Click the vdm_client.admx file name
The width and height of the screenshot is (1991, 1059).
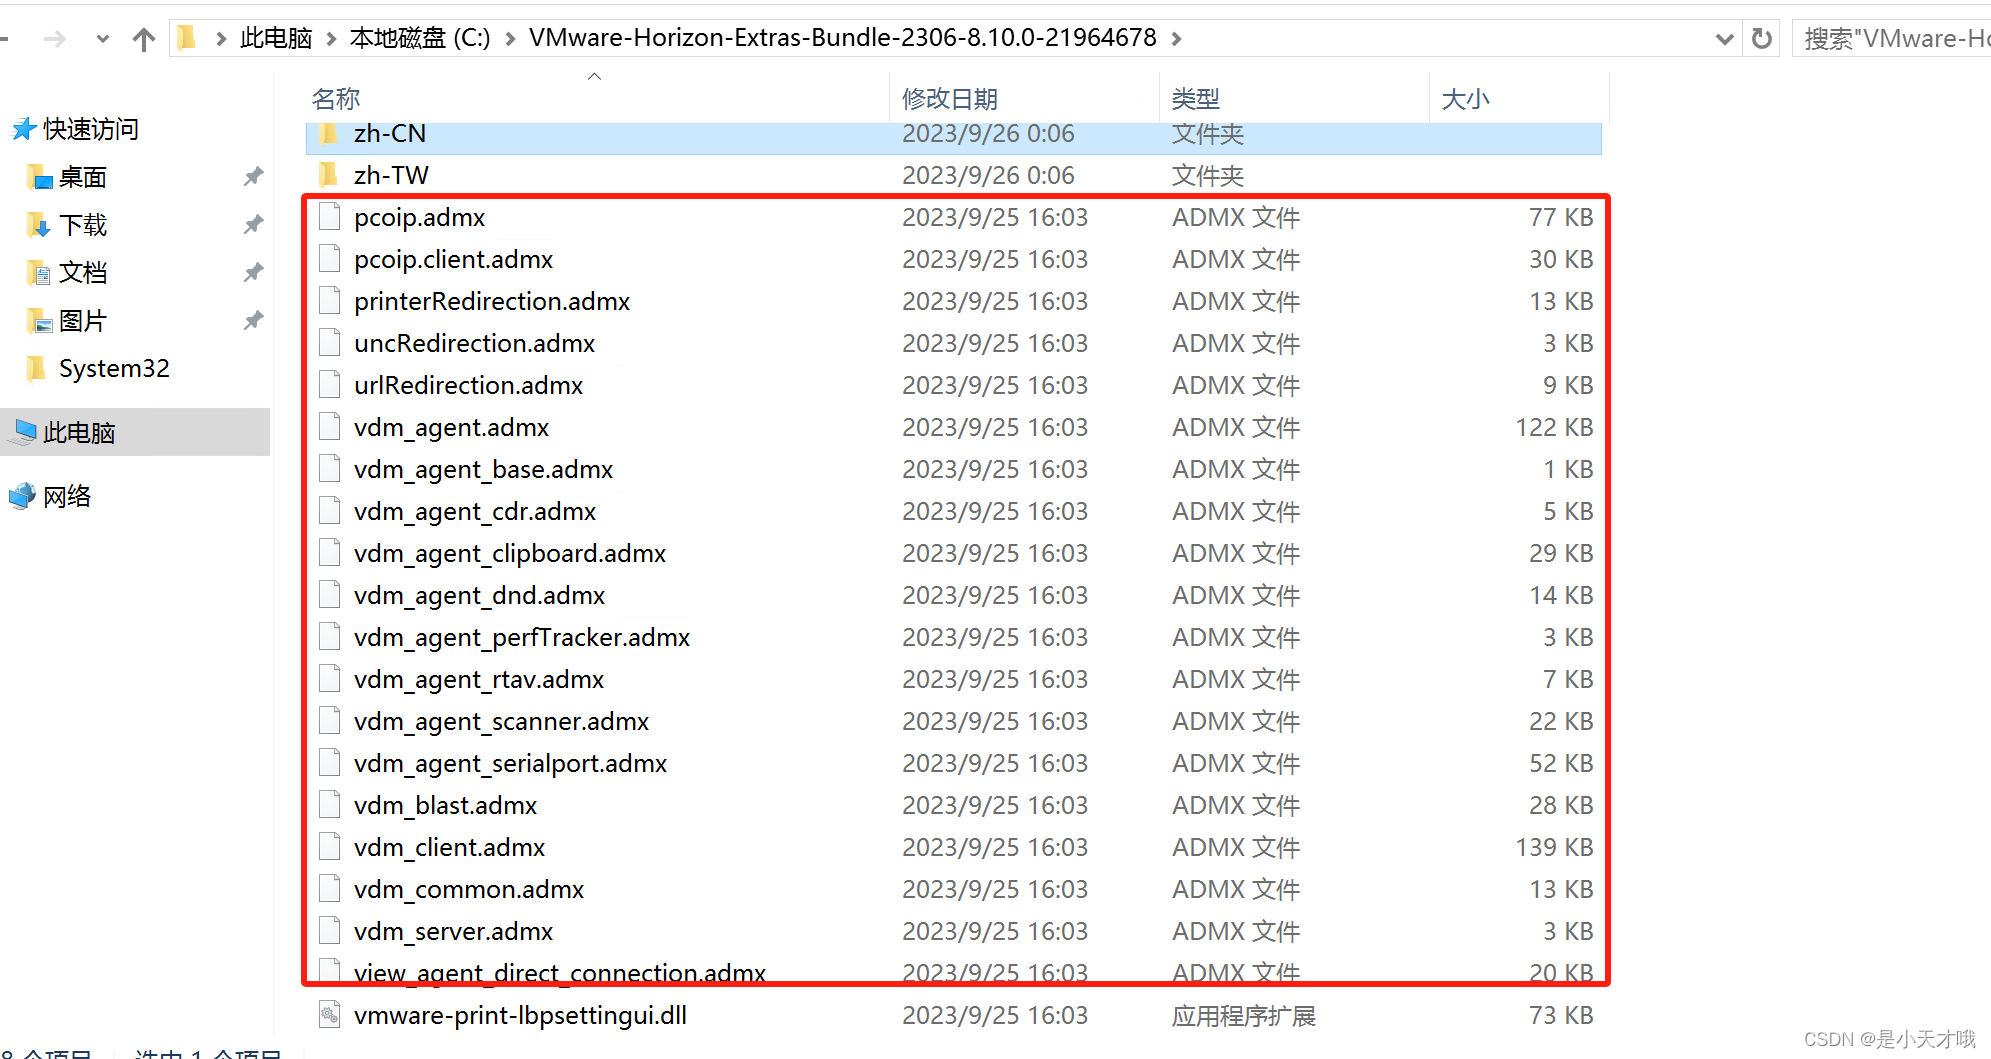(x=449, y=847)
